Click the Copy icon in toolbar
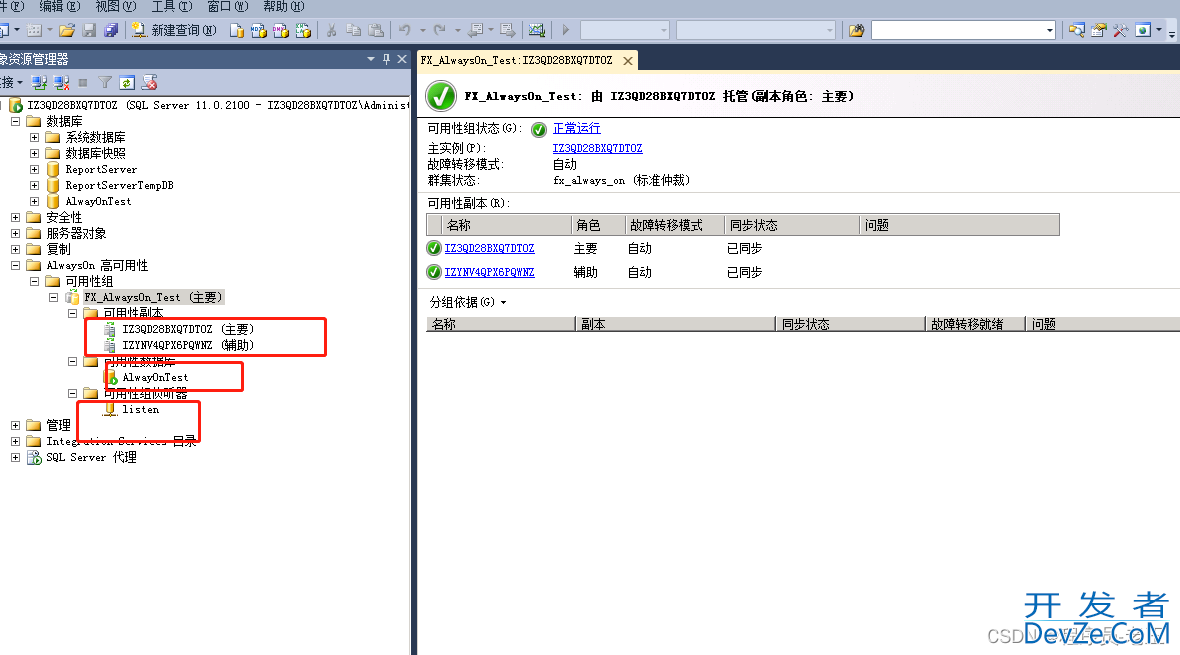 pos(354,31)
